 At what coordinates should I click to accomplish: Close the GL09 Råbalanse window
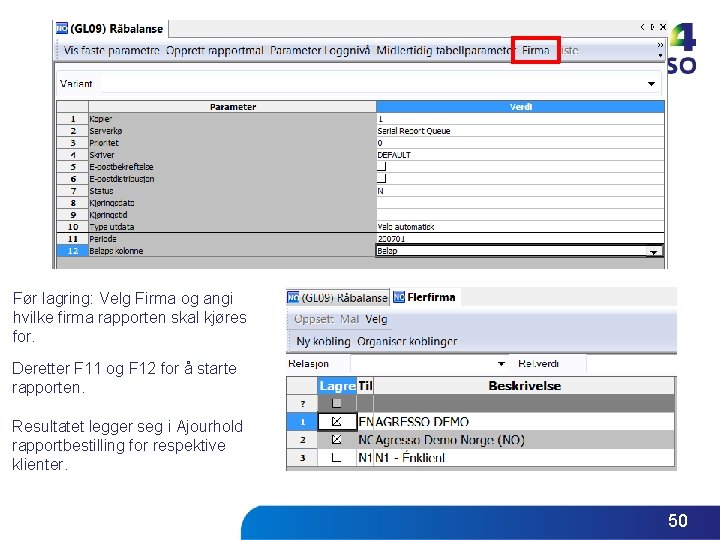click(x=663, y=27)
